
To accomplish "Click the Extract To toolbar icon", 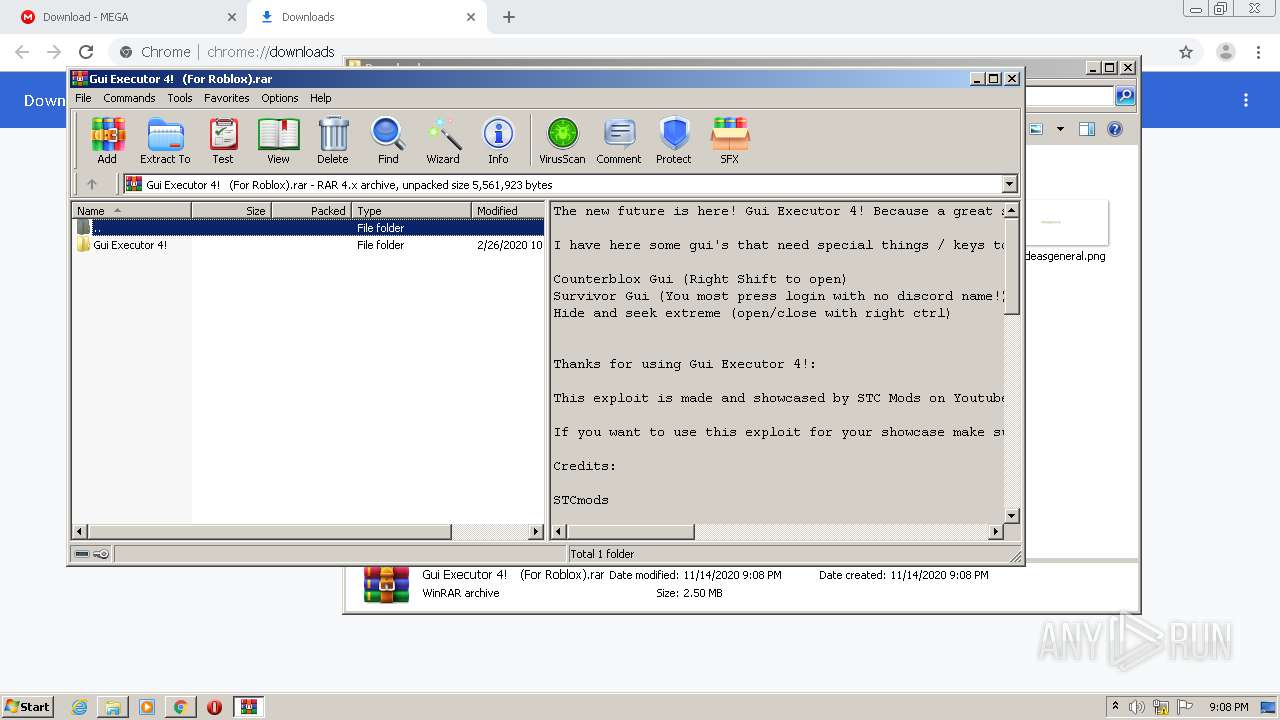I will point(165,140).
